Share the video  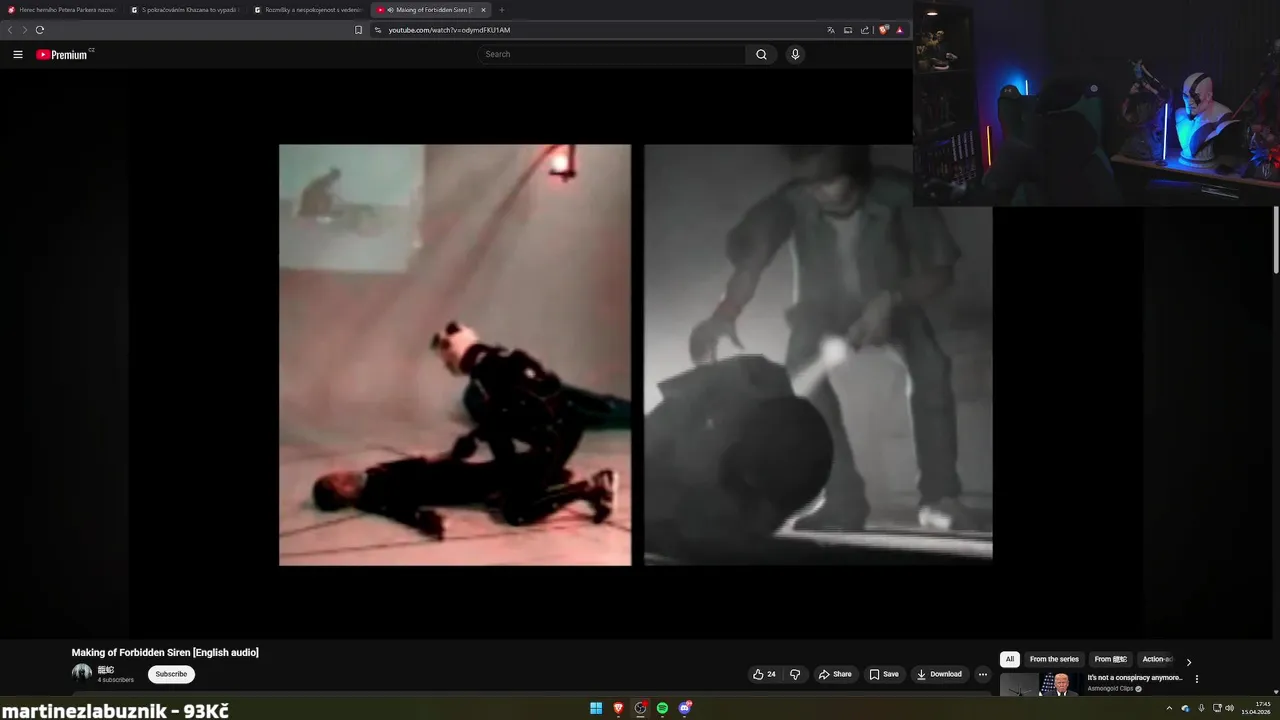pos(835,674)
